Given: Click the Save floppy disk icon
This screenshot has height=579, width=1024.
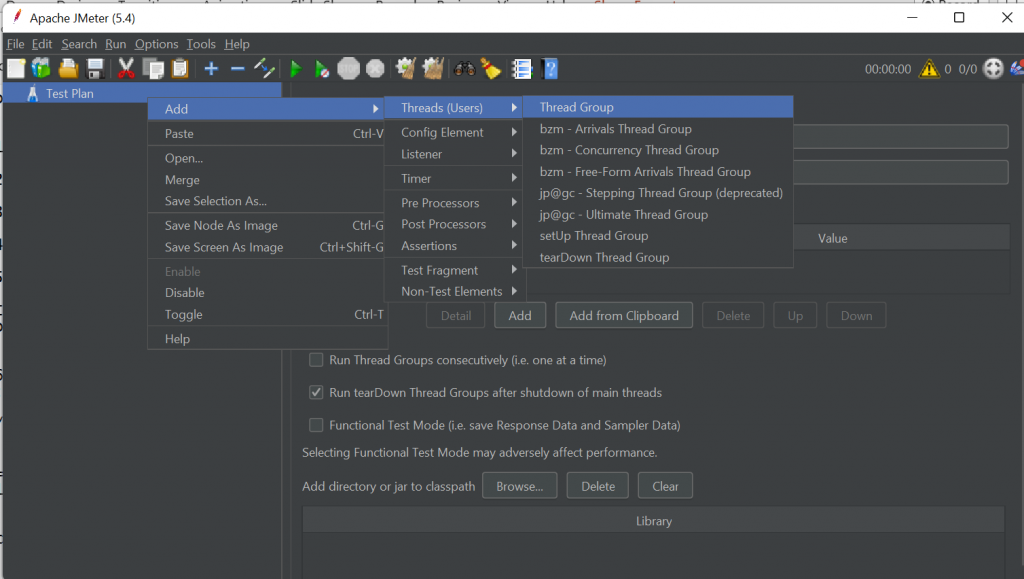Looking at the screenshot, I should click(96, 69).
